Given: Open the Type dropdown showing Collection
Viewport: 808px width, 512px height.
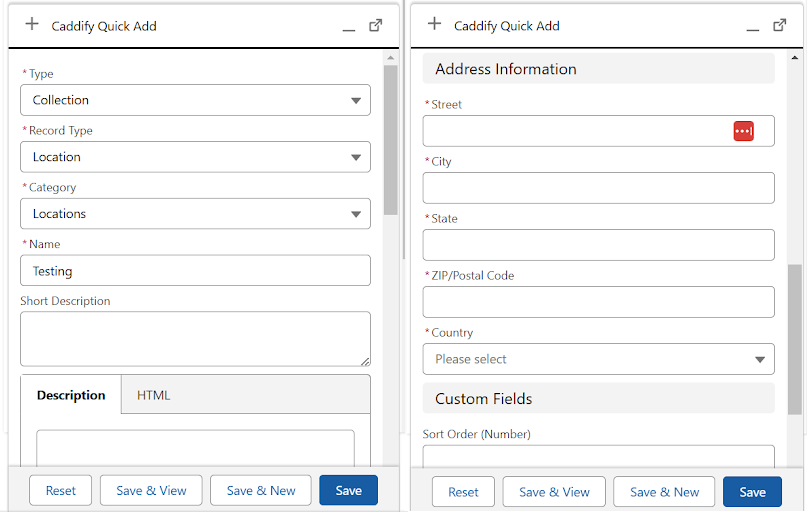Looking at the screenshot, I should point(195,100).
